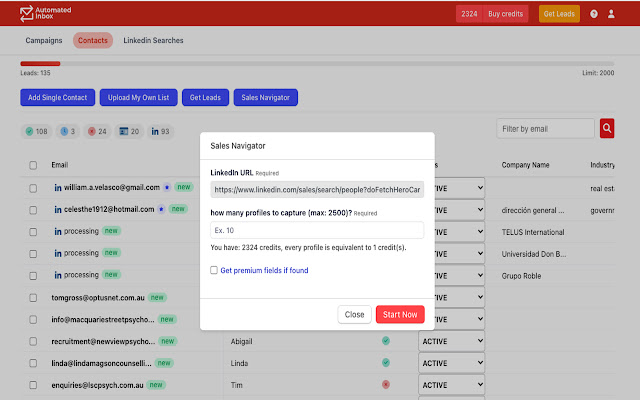
Task: Tick checkbox for linda@lindamagsoncounselli row
Action: (x=33, y=363)
